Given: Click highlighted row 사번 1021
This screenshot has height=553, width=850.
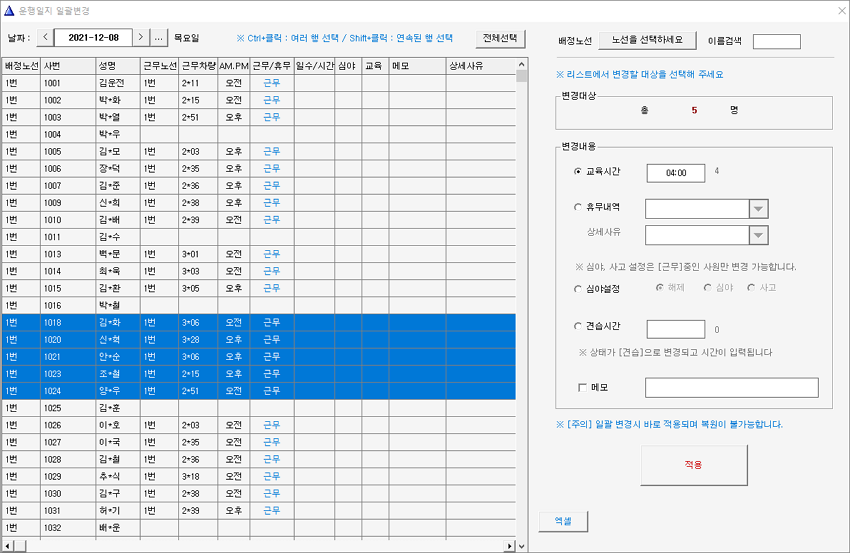Looking at the screenshot, I should pyautogui.click(x=259, y=357).
